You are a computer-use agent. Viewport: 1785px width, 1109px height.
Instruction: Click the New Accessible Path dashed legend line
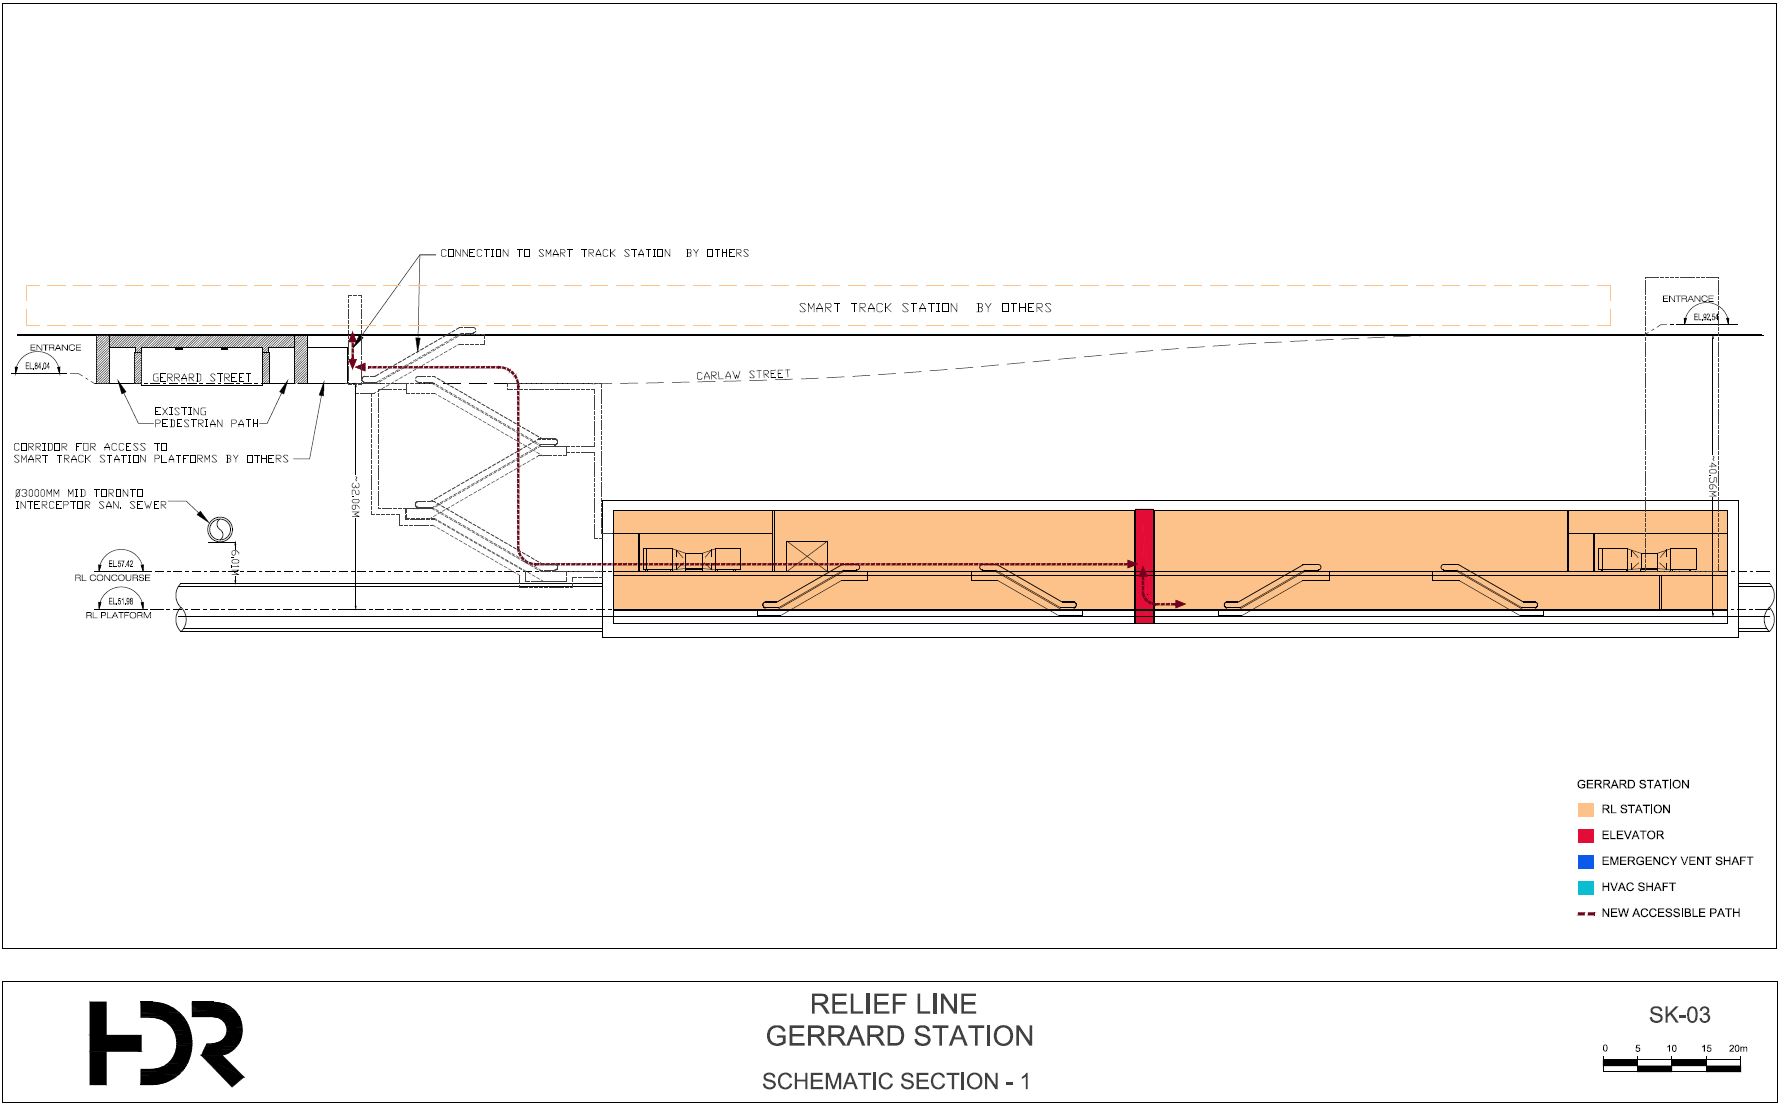[x=1585, y=914]
